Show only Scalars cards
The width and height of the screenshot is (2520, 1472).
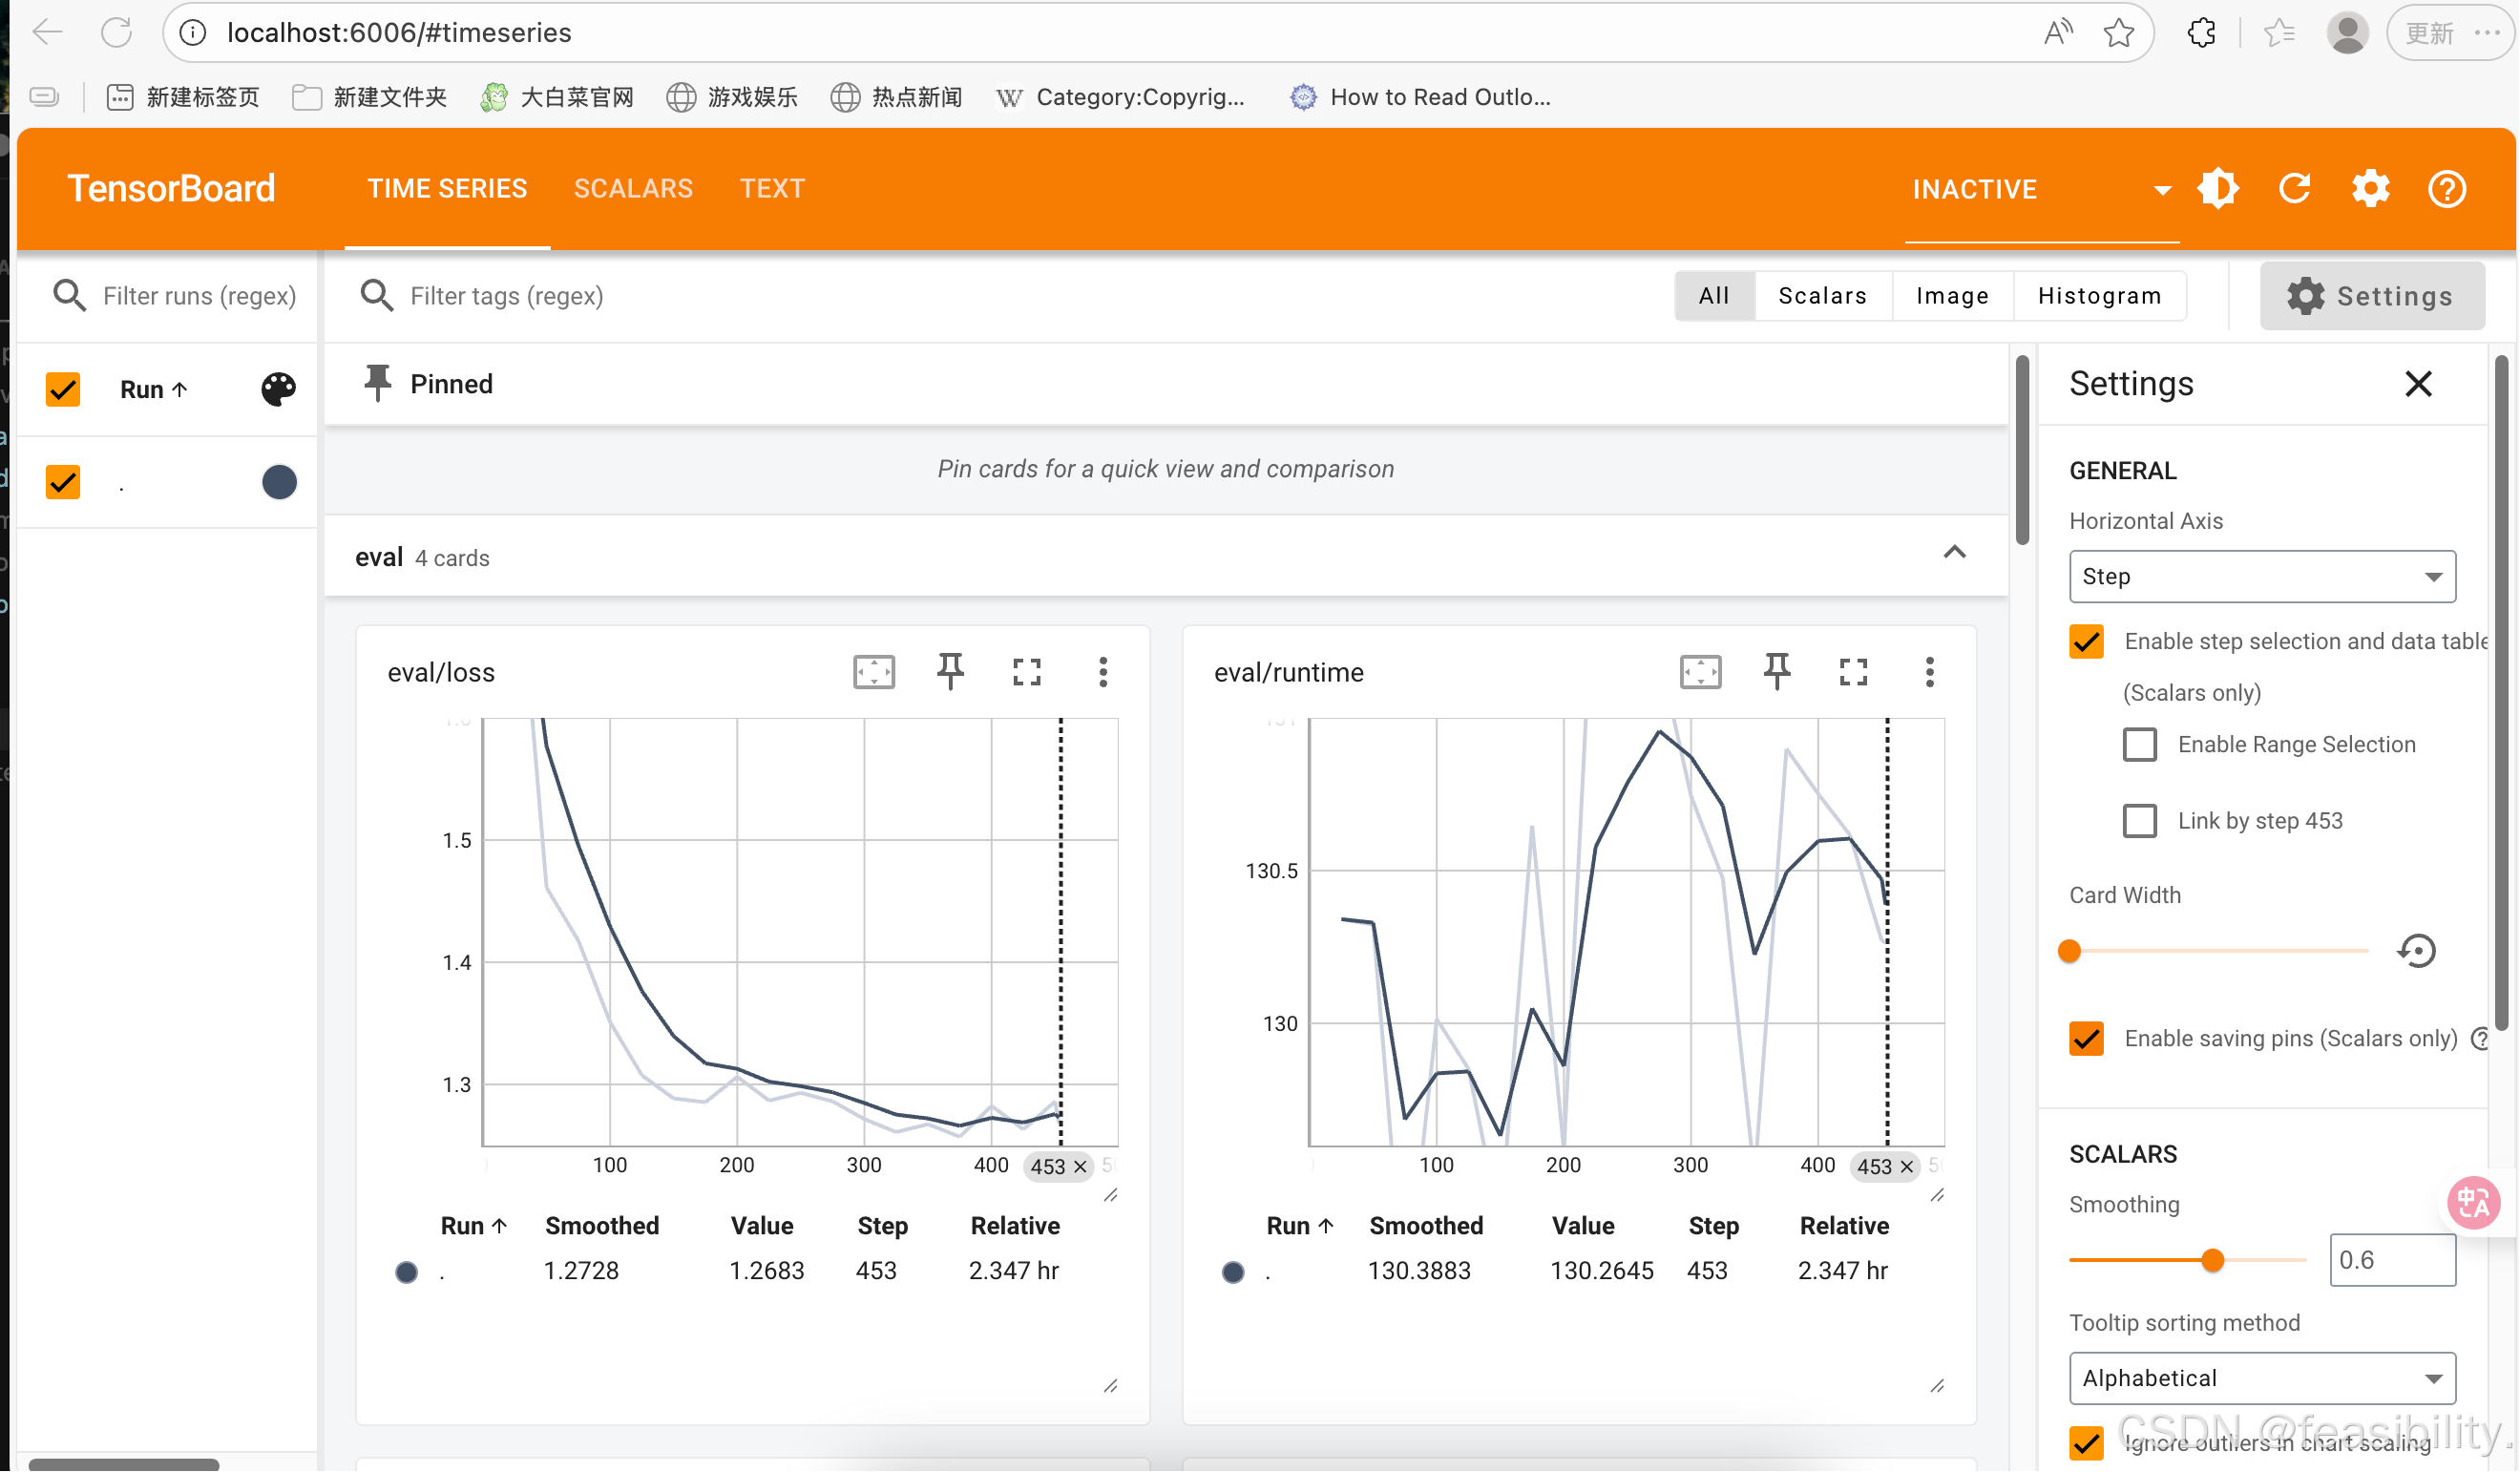coord(1822,296)
